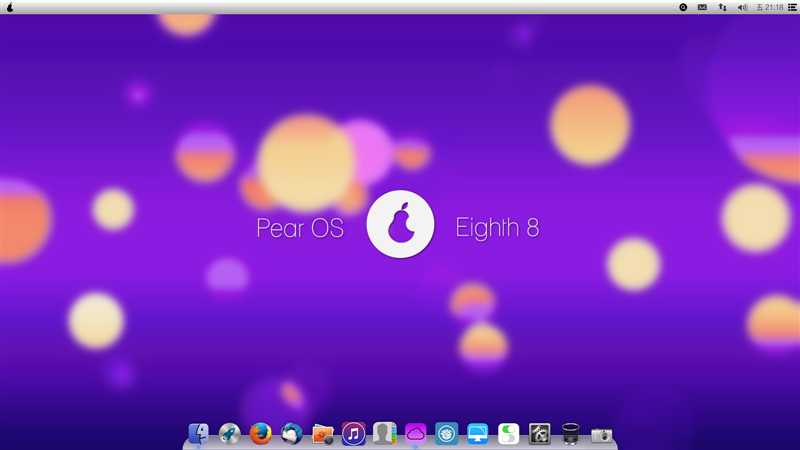Viewport: 800px width, 450px height.
Task: Open the mail envelope indicator in top bar
Action: coord(703,7)
